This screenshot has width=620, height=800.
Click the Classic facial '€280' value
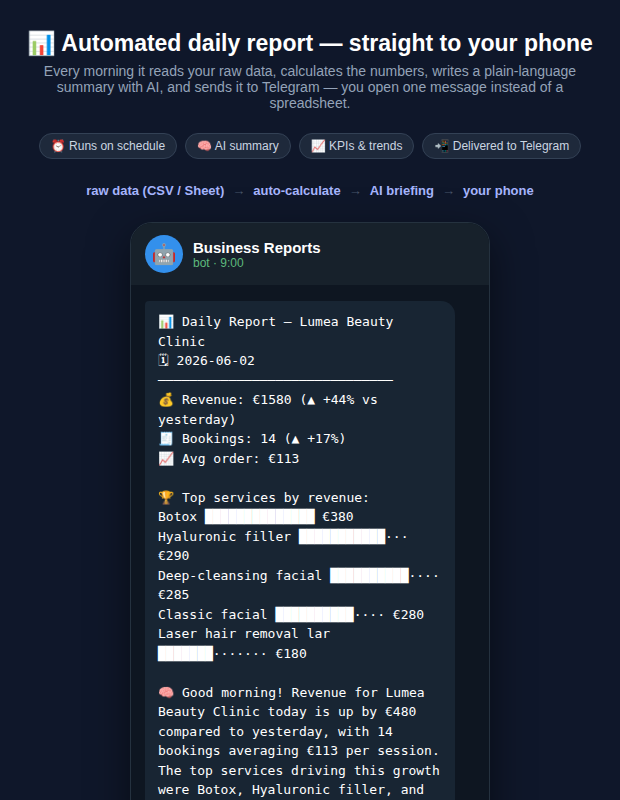point(408,615)
